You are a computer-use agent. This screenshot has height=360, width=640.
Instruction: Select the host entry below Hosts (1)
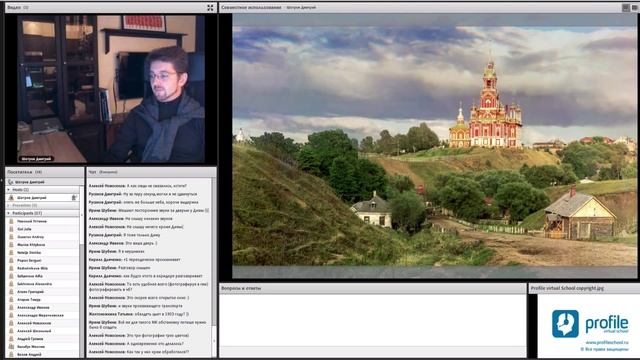[42, 198]
